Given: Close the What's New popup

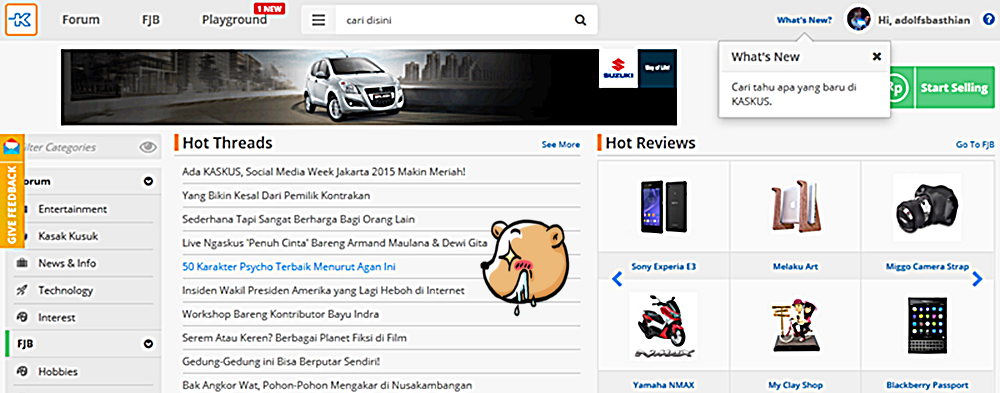Looking at the screenshot, I should tap(877, 56).
